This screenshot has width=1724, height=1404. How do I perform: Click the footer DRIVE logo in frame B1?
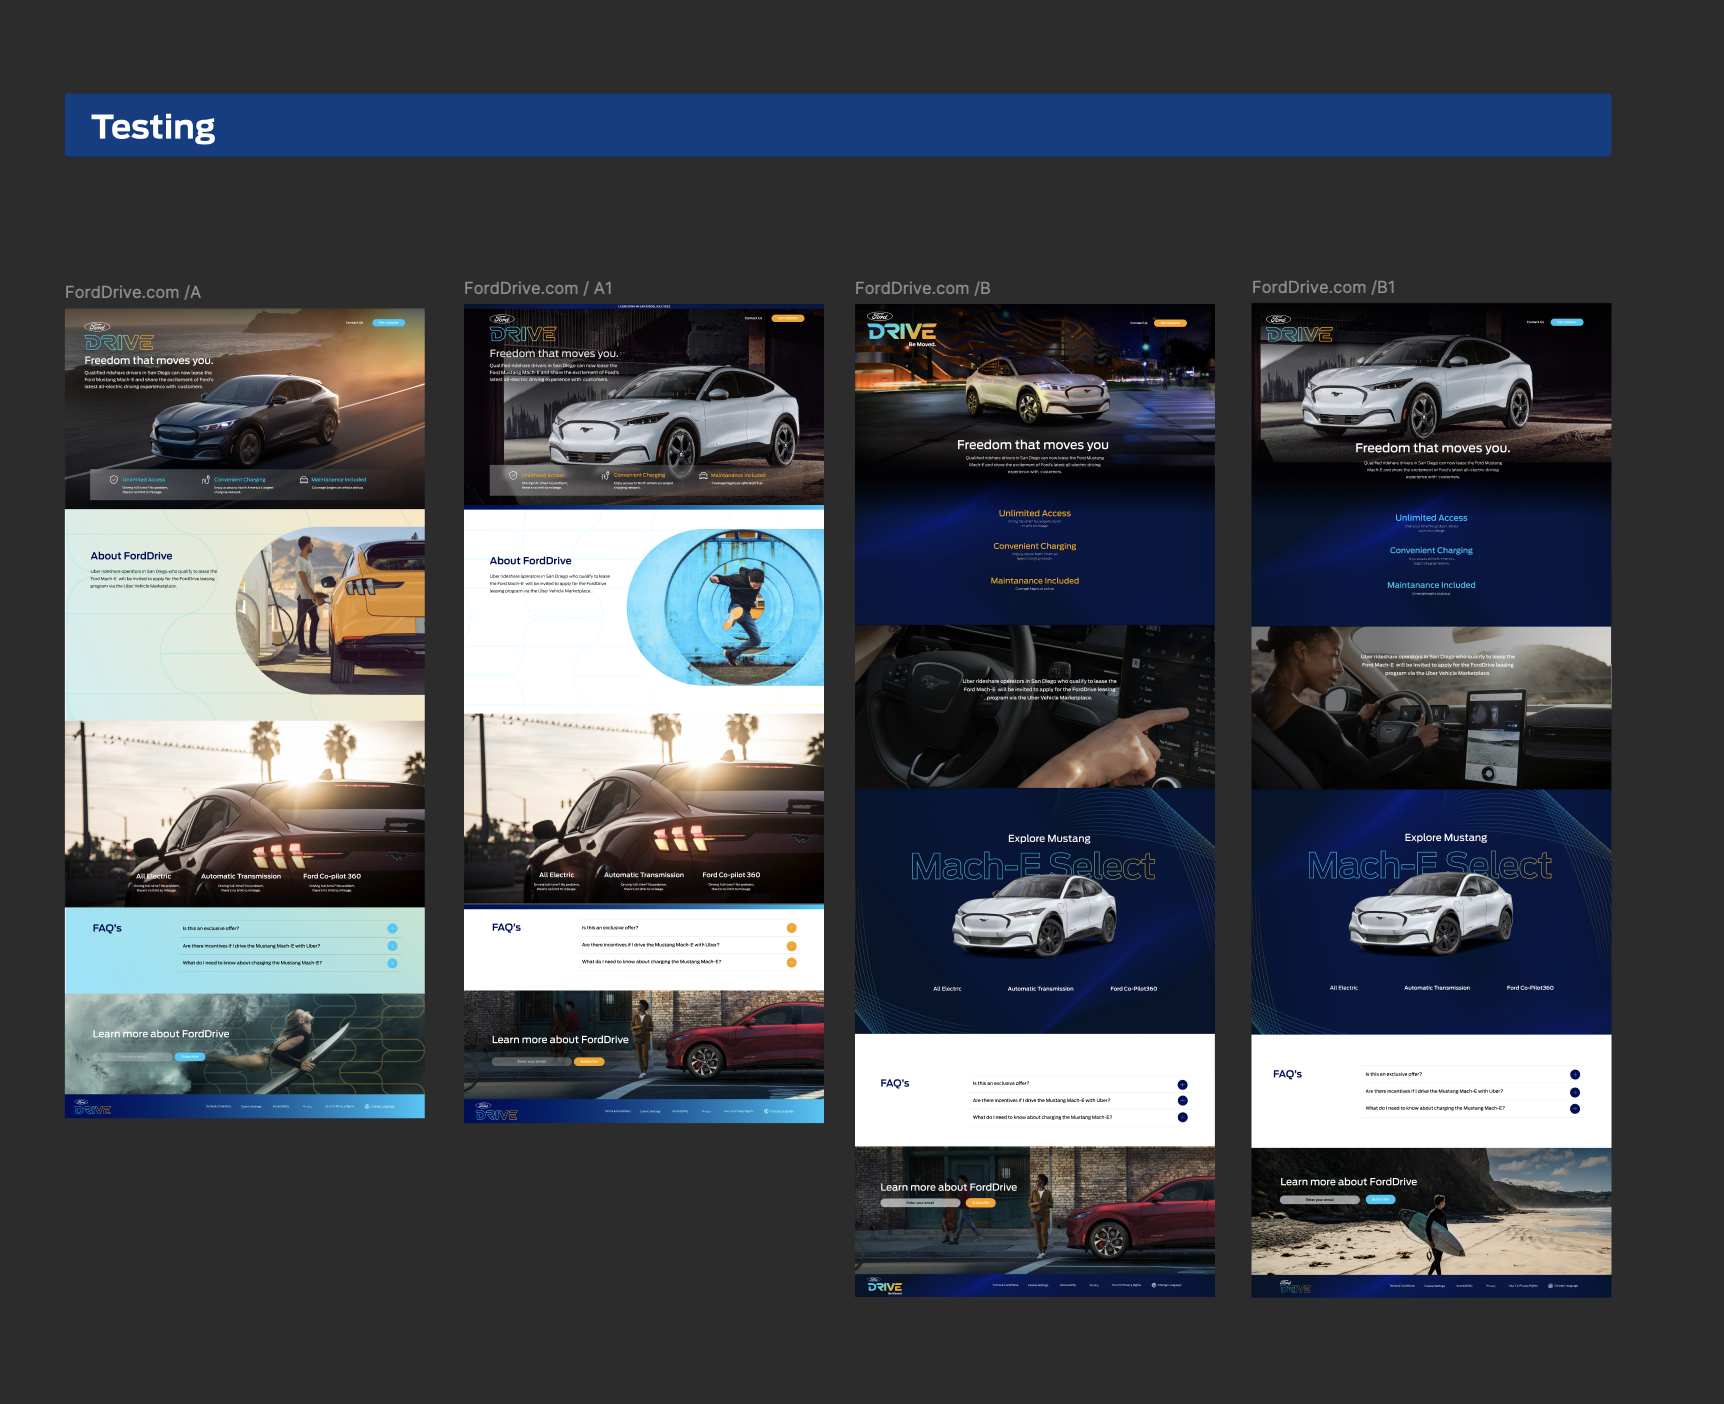pos(1295,1286)
